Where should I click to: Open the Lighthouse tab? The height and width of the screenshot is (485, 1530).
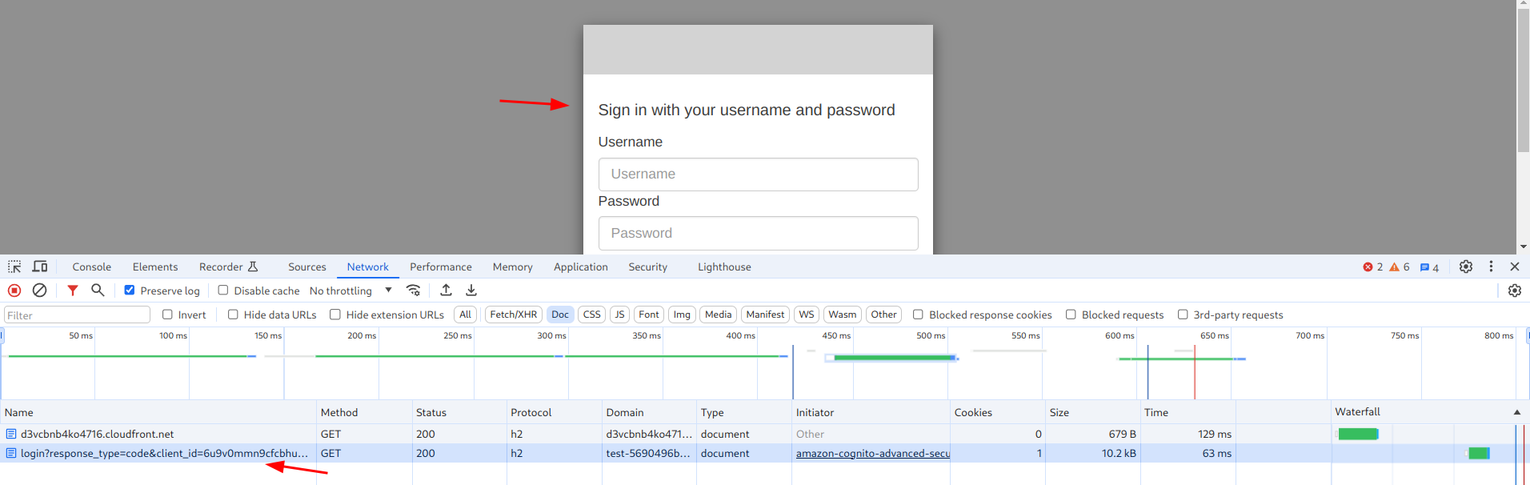click(724, 267)
